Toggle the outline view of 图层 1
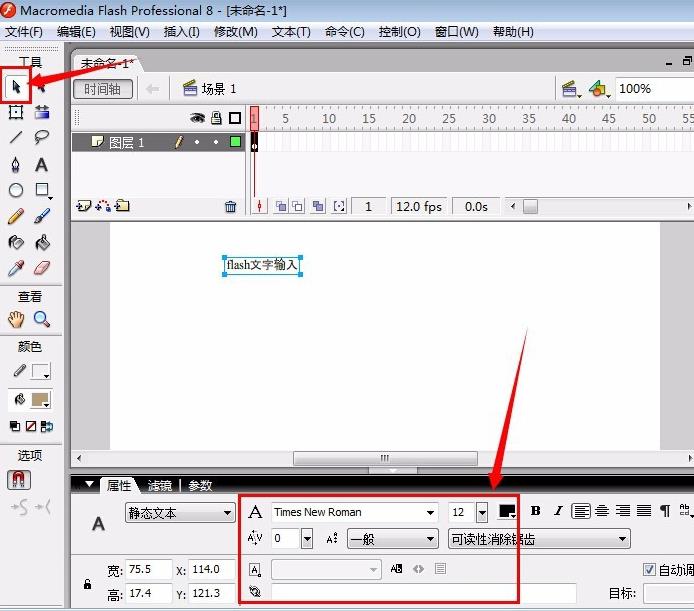The height and width of the screenshot is (611, 694). pos(235,142)
